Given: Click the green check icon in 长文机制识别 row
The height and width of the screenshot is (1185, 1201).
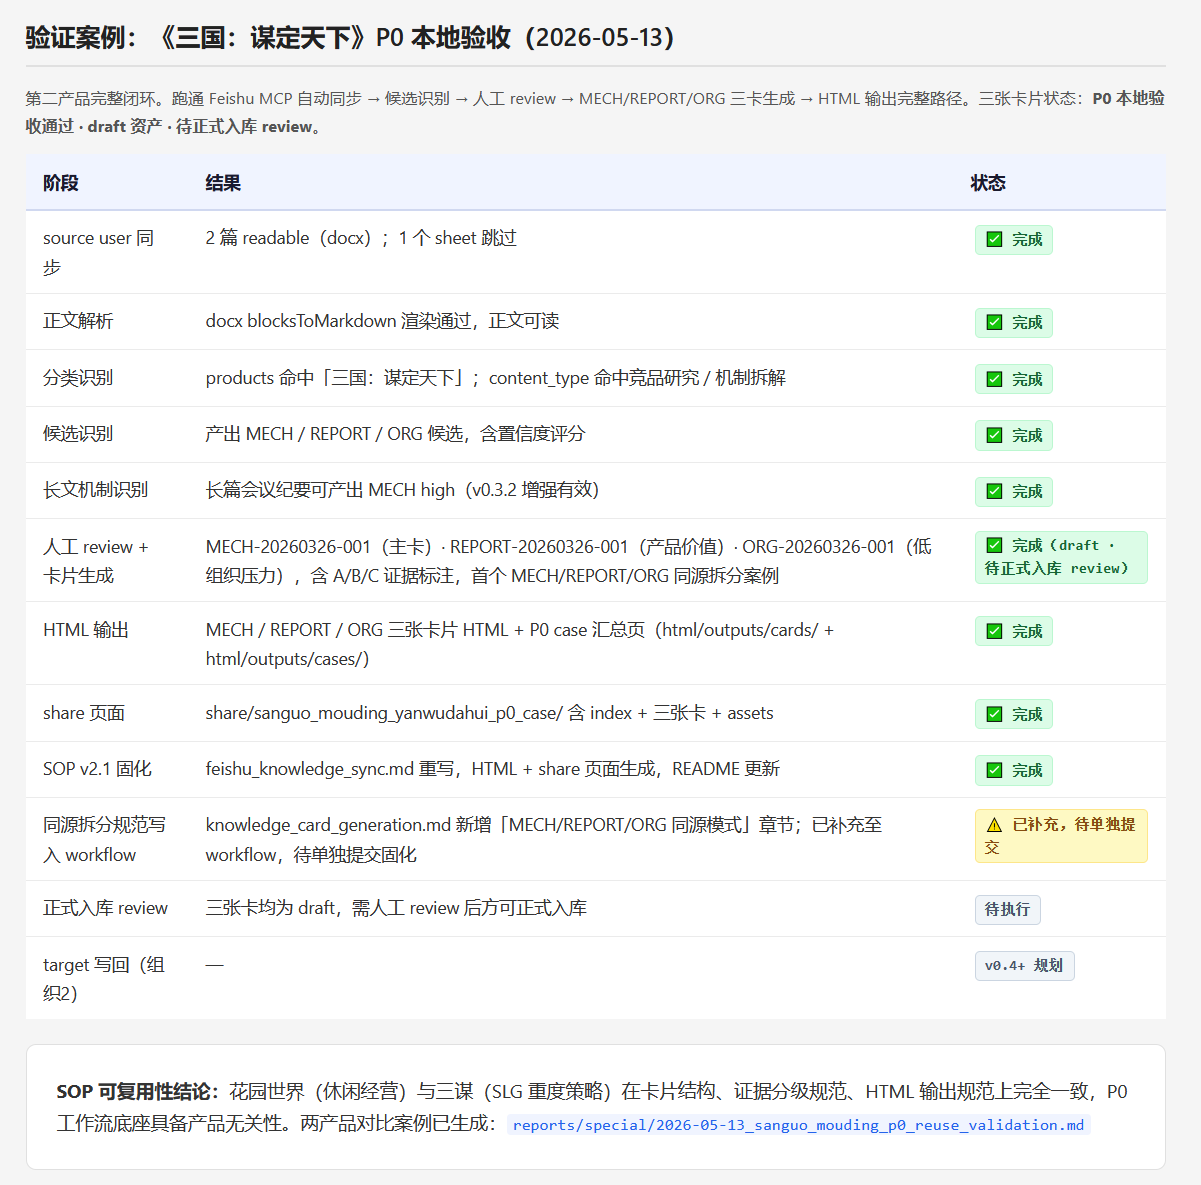Looking at the screenshot, I should coord(994,491).
